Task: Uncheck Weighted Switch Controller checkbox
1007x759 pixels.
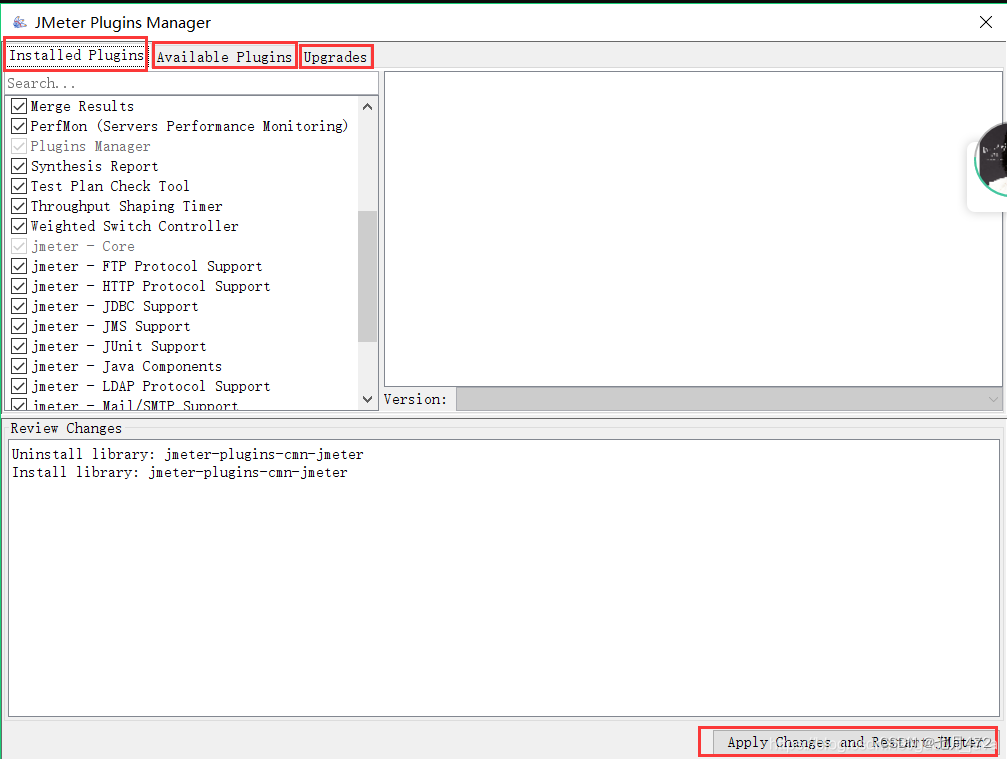Action: (x=19, y=226)
